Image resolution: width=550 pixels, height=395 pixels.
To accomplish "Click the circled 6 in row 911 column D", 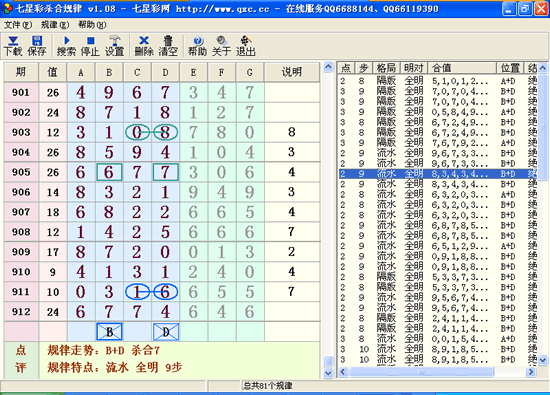I will coord(165,292).
